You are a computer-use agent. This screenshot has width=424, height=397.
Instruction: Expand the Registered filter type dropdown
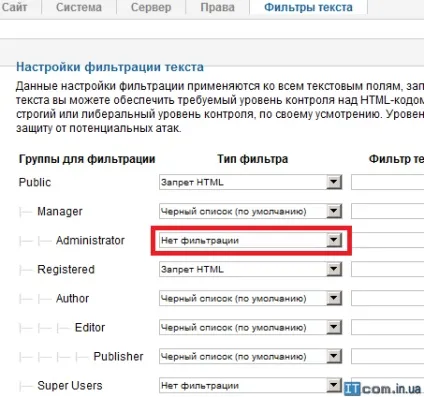tap(251, 269)
